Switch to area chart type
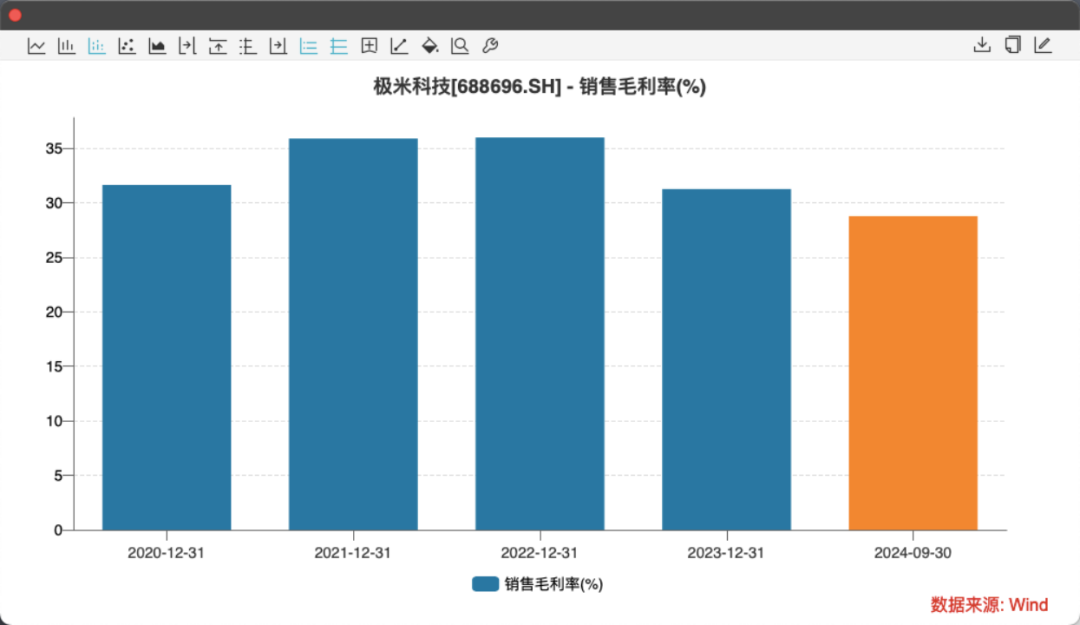The width and height of the screenshot is (1080, 625). pos(157,46)
